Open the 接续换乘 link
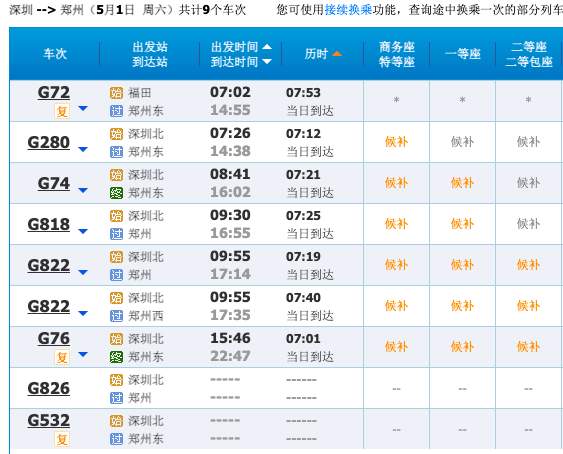The width and height of the screenshot is (563, 454). coord(348,10)
